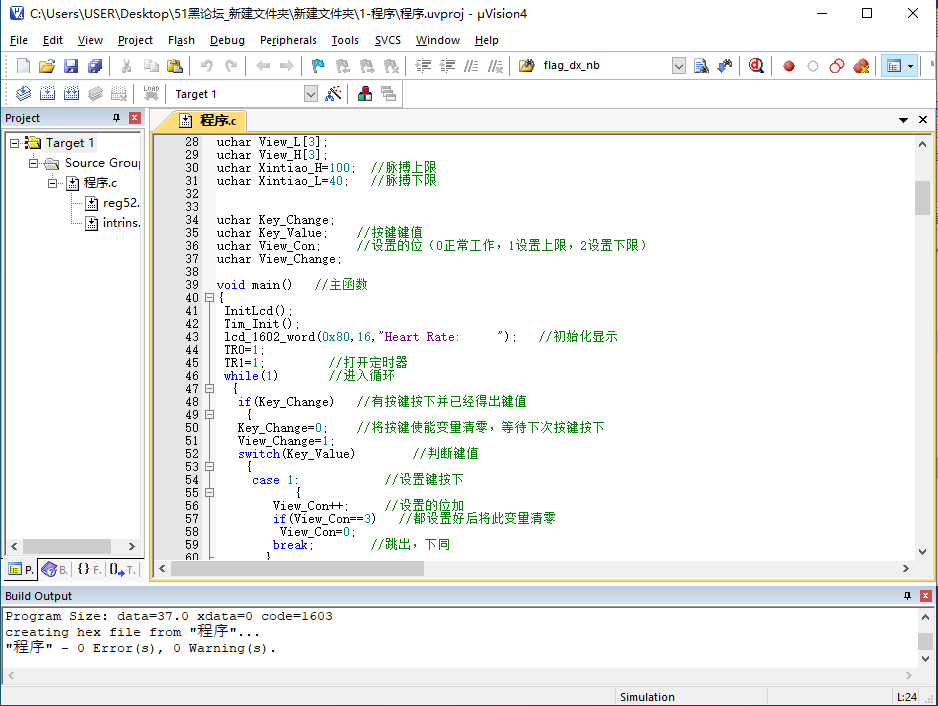938x706 pixels.
Task: Kill all breakpoints icon
Action: pyautogui.click(x=861, y=66)
